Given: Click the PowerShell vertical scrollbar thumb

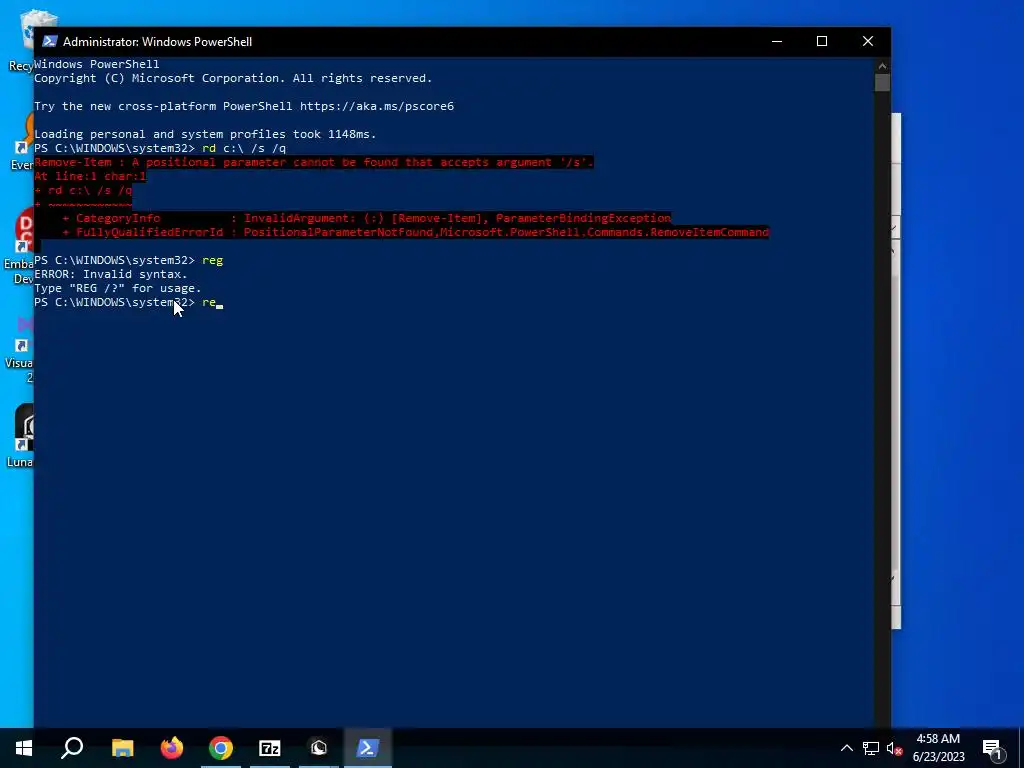Looking at the screenshot, I should coord(882,82).
